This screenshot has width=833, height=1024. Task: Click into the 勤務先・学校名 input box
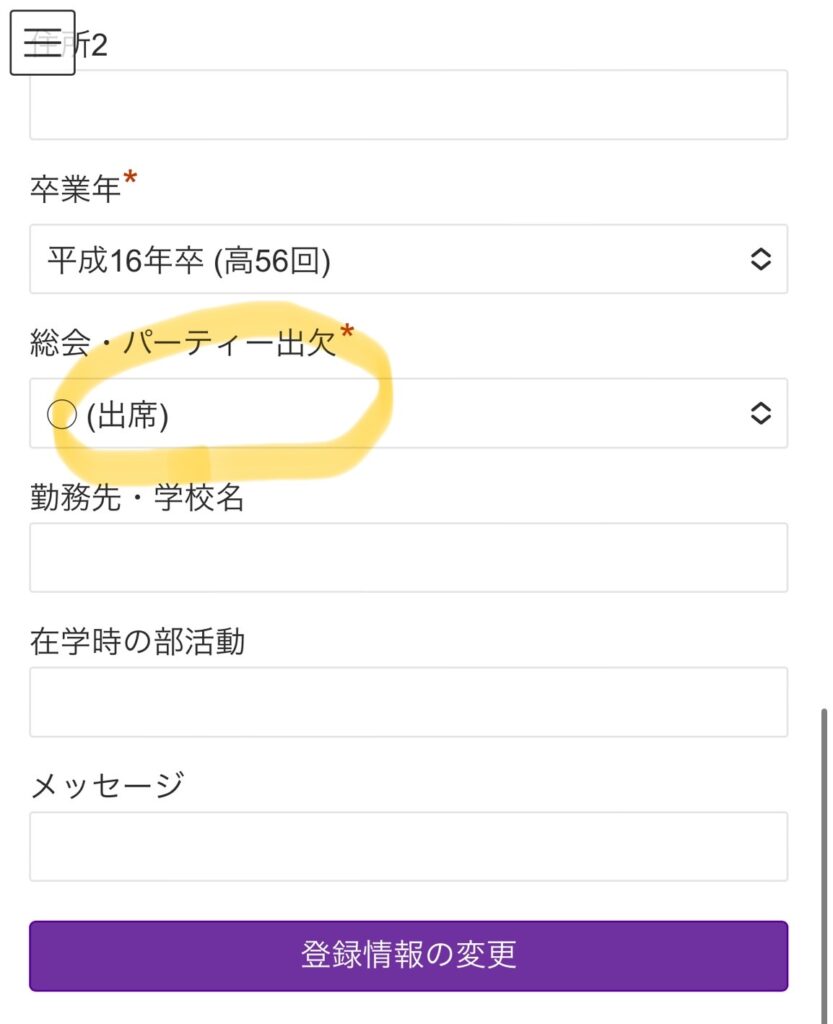(x=408, y=557)
